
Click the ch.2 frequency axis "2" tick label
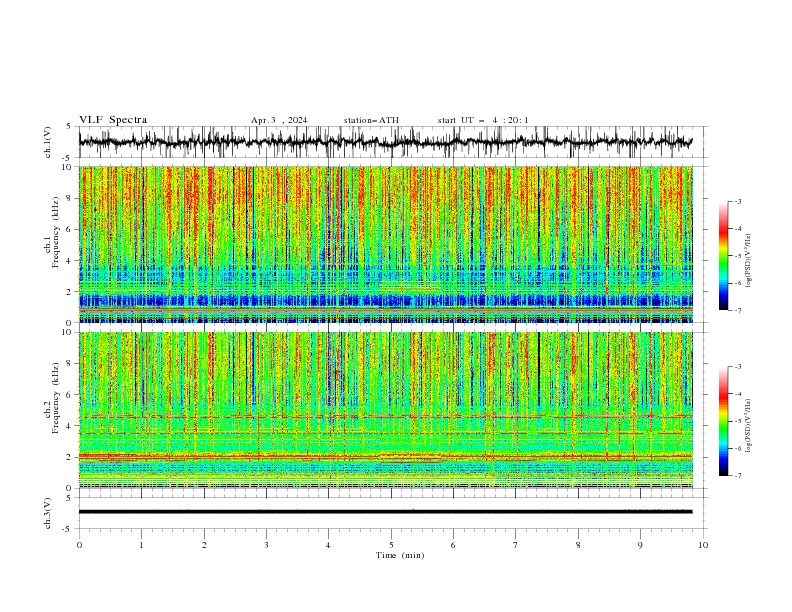(71, 457)
